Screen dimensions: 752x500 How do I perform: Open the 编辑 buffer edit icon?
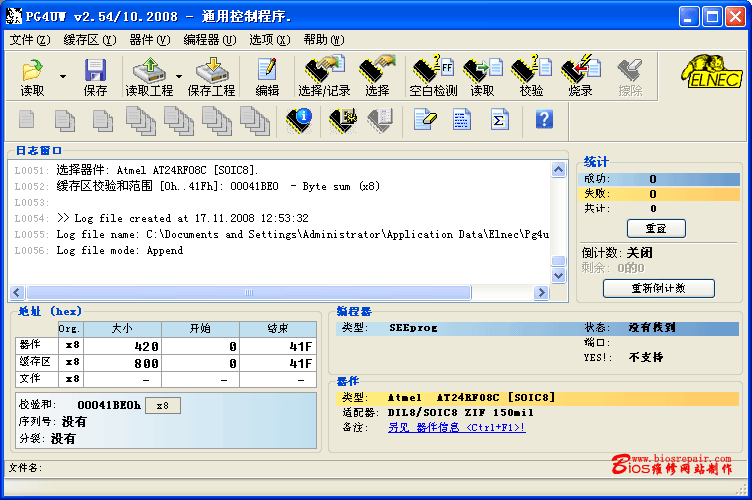pyautogui.click(x=267, y=77)
